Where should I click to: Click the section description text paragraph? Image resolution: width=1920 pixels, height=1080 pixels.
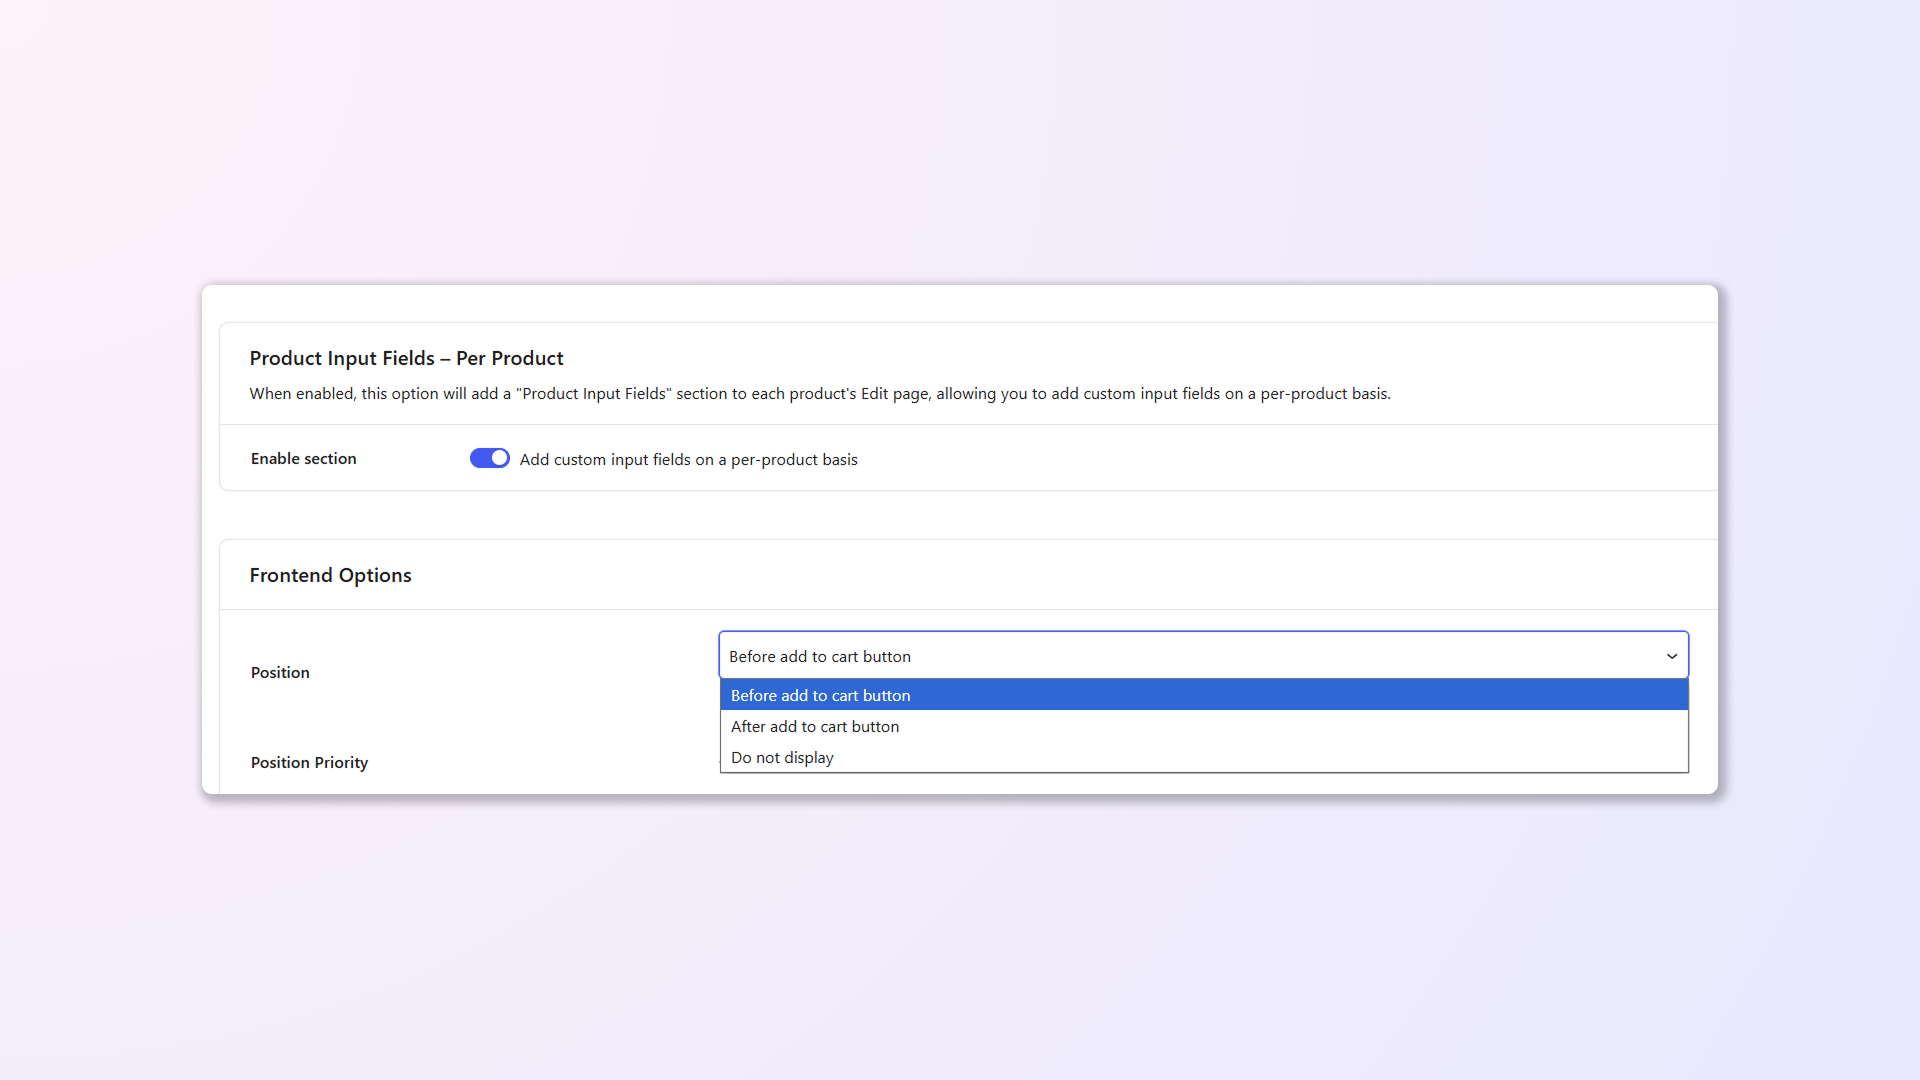click(x=819, y=393)
